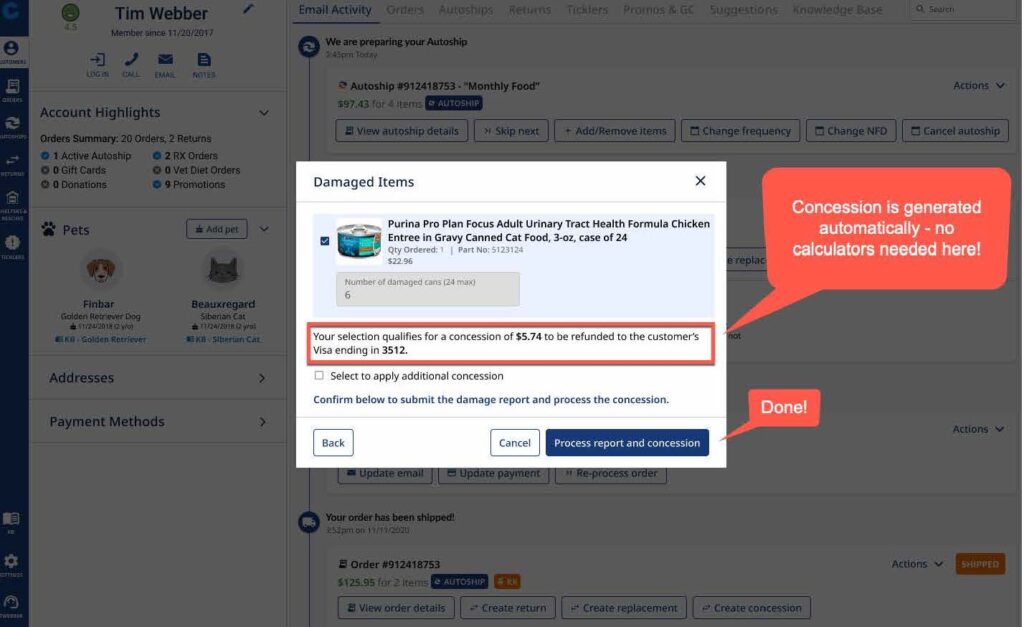The width and height of the screenshot is (1024, 627).
Task: Click the number of damaged cans field
Action: click(x=428, y=289)
